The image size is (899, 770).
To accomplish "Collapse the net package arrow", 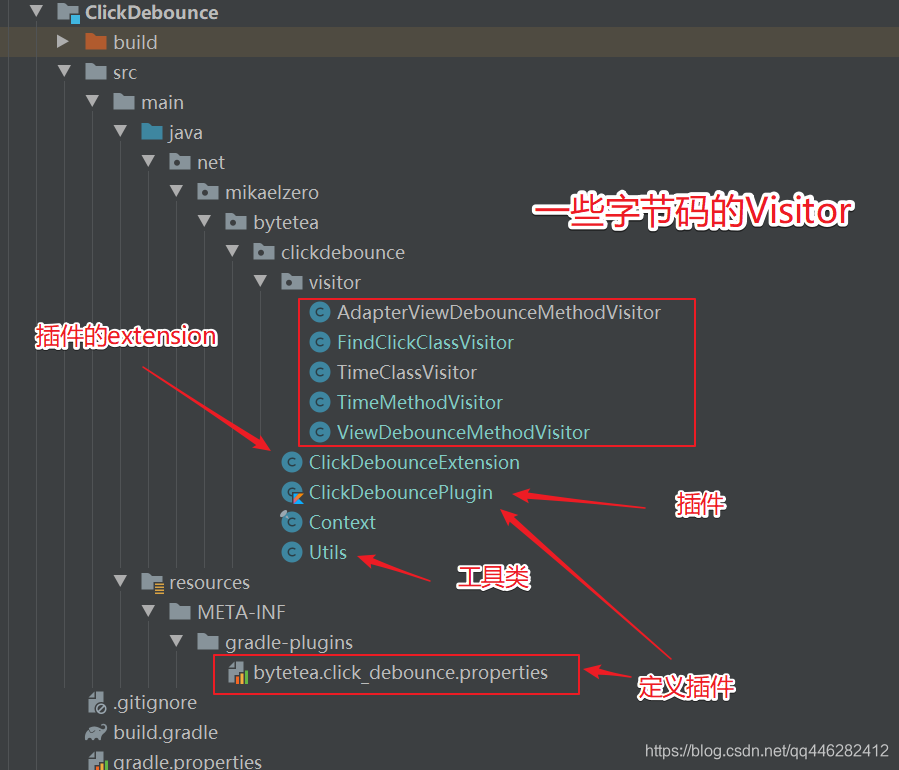I will (x=148, y=161).
